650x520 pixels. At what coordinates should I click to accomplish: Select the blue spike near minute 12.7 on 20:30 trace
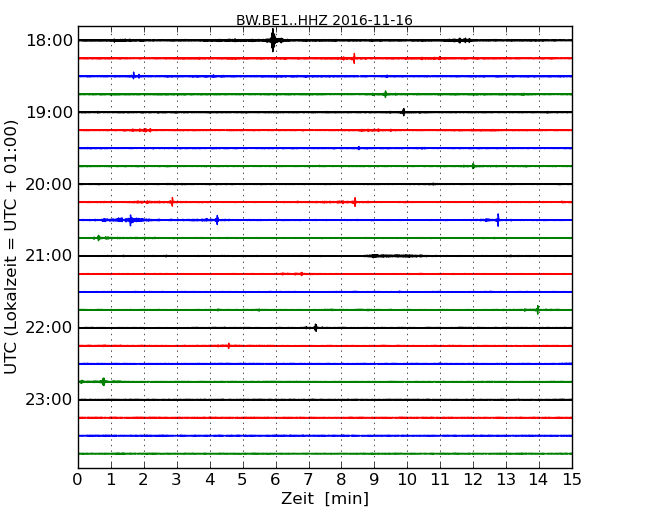(x=498, y=220)
